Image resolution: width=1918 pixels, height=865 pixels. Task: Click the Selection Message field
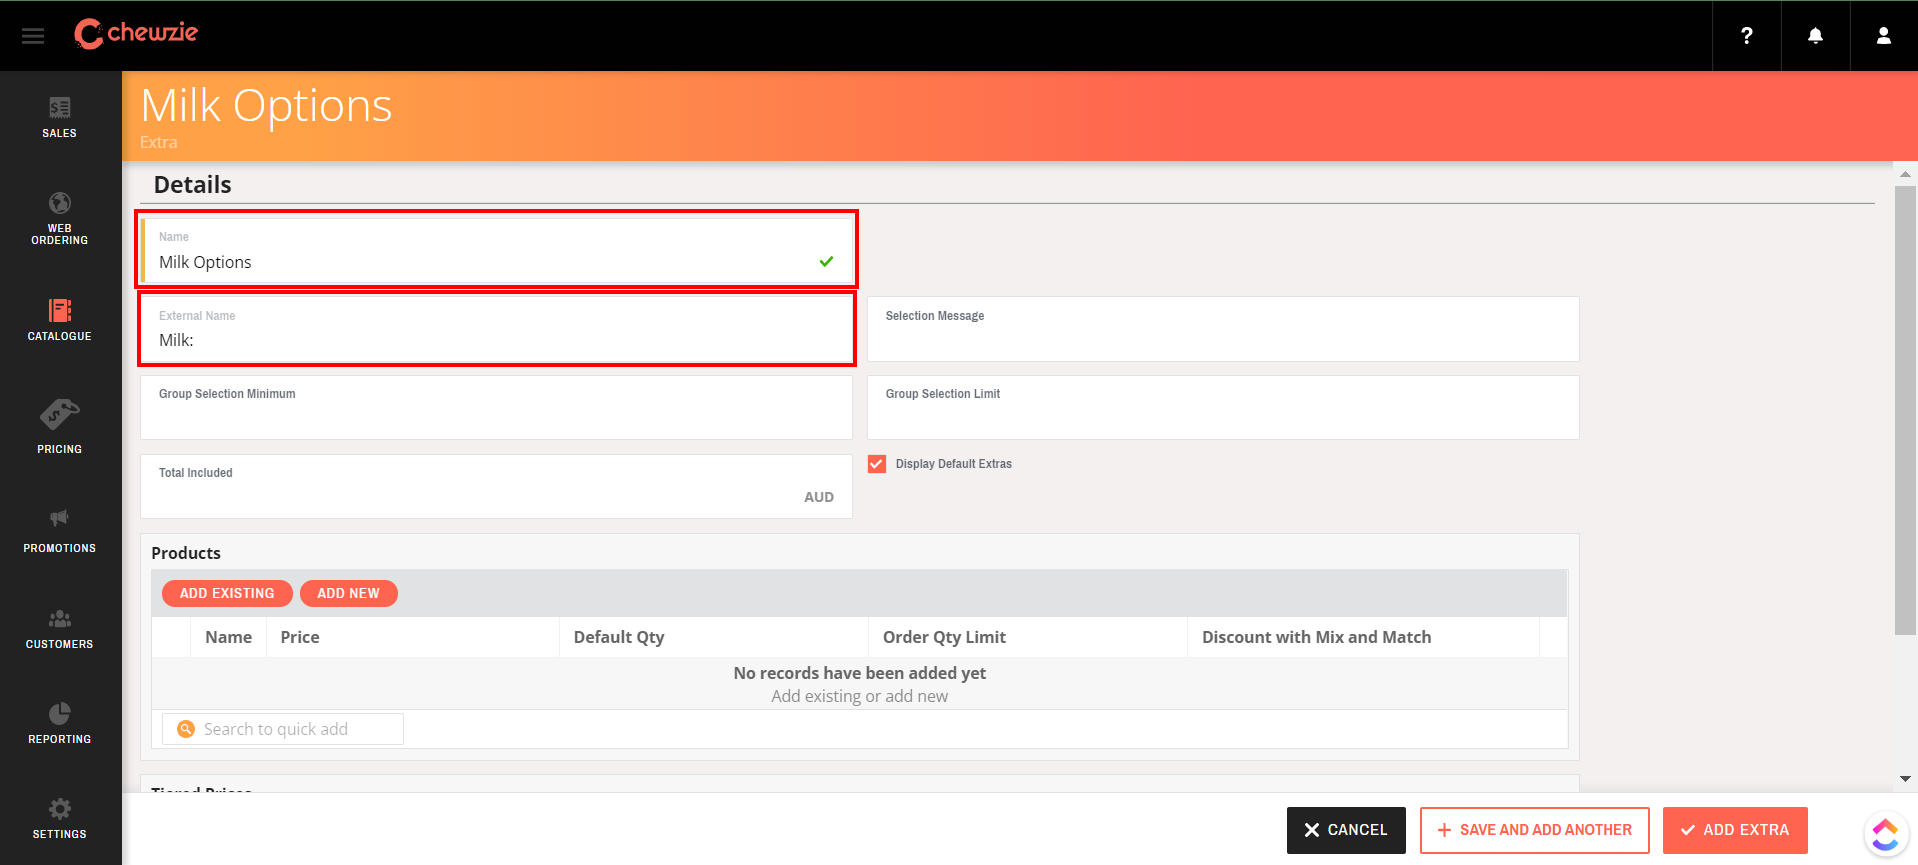pos(1223,329)
